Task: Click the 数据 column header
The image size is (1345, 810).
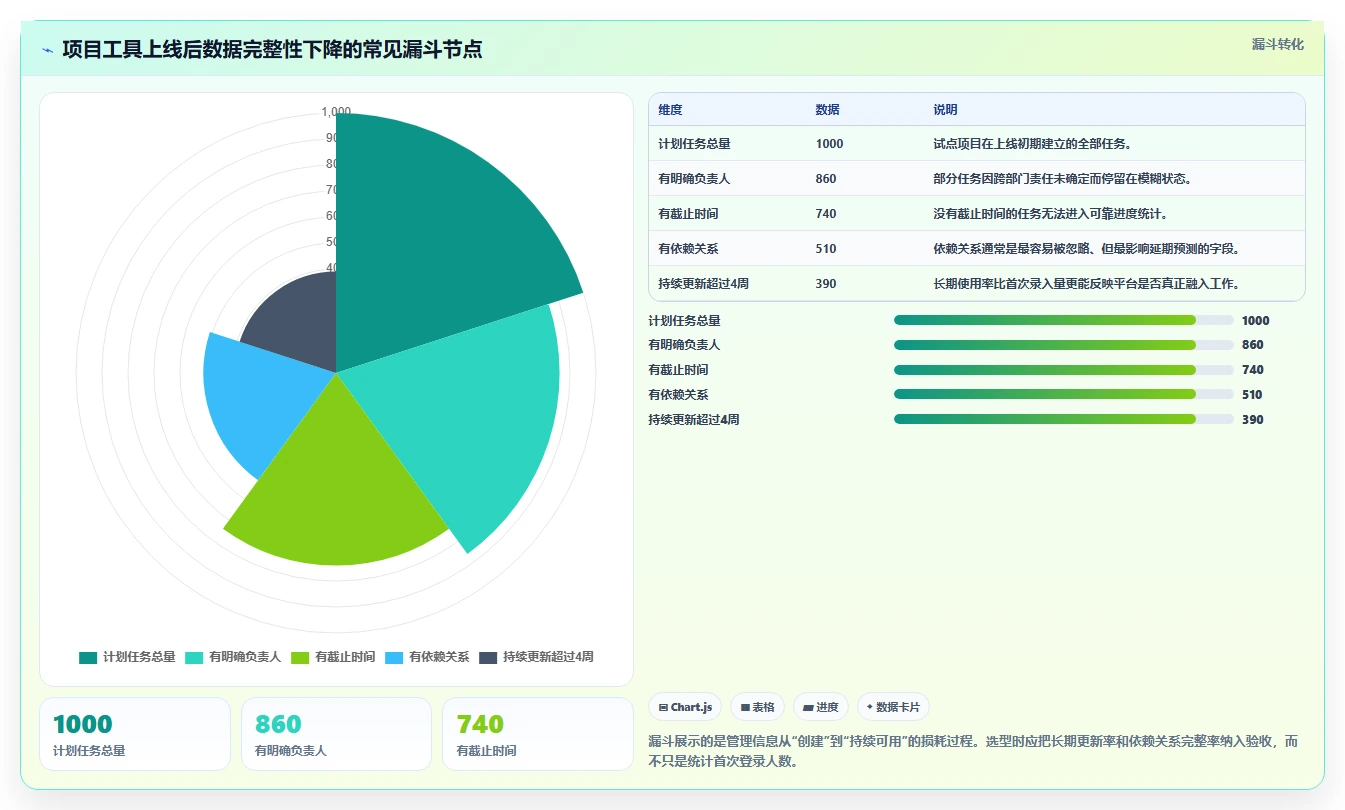Action: 828,110
